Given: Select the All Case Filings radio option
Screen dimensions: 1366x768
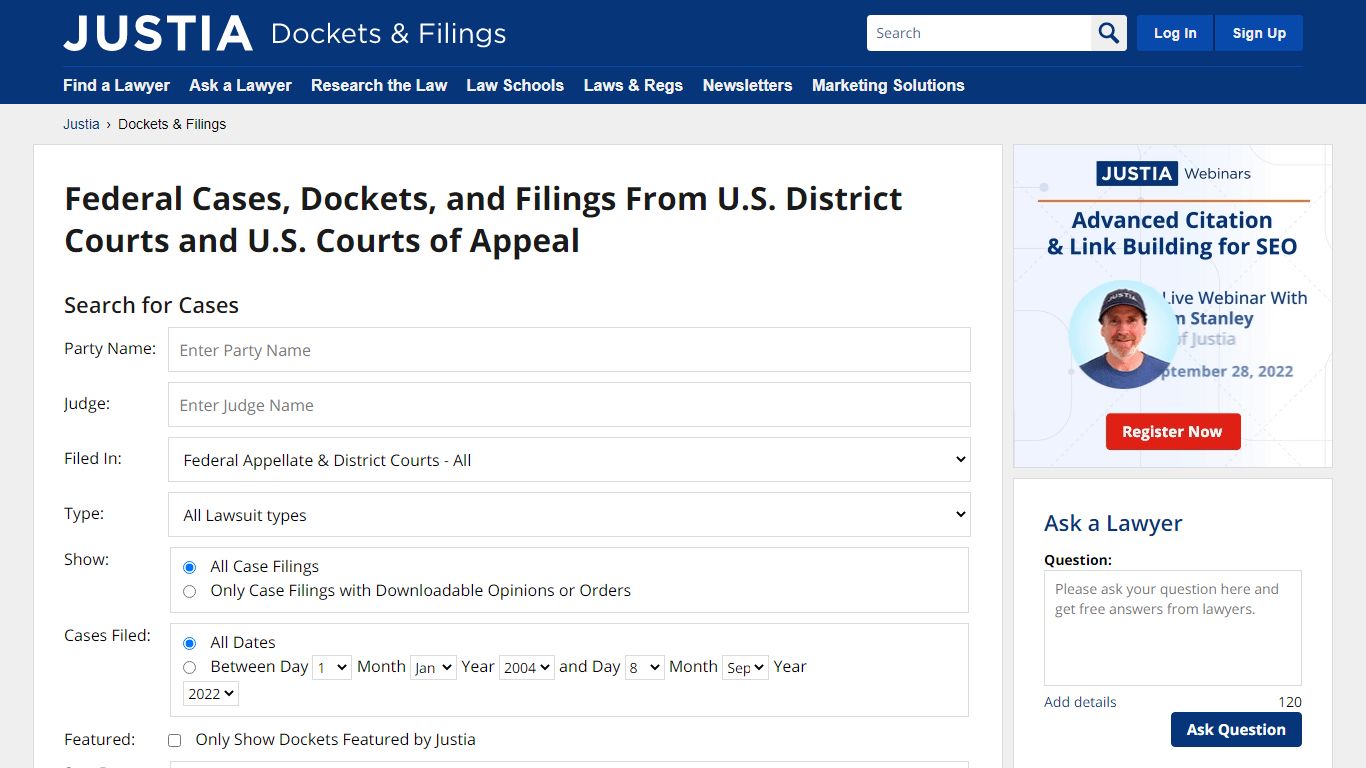Looking at the screenshot, I should click(x=189, y=567).
